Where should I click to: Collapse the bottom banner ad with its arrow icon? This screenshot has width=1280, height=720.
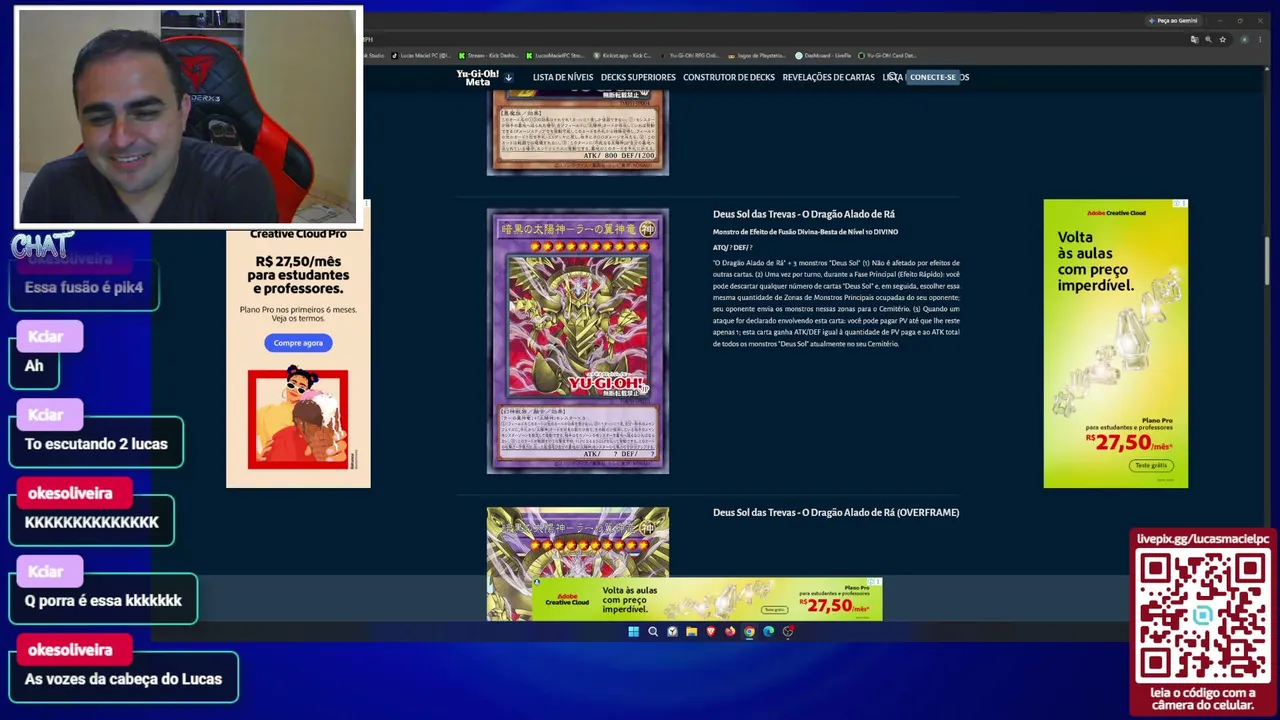[x=537, y=581]
